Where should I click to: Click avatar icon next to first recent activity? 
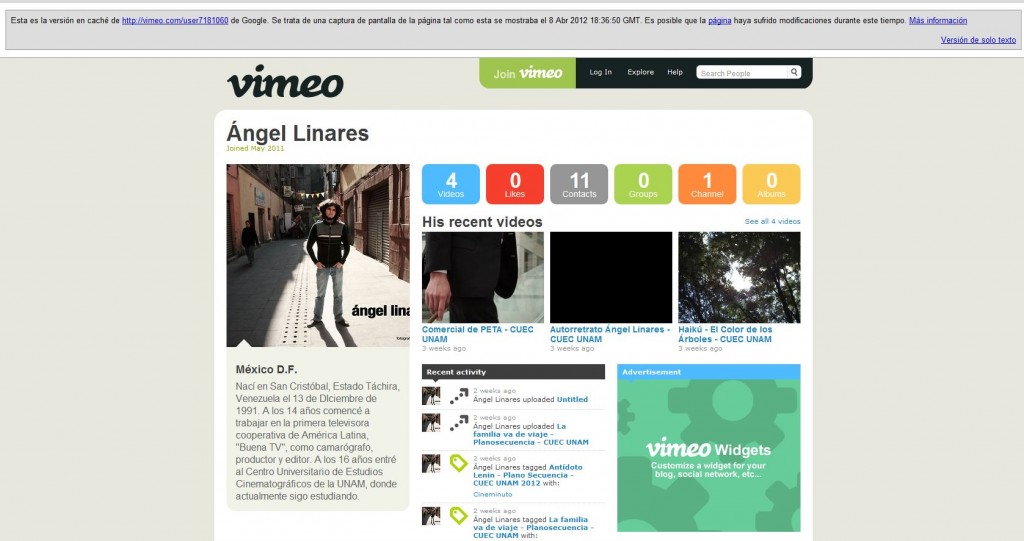point(431,396)
